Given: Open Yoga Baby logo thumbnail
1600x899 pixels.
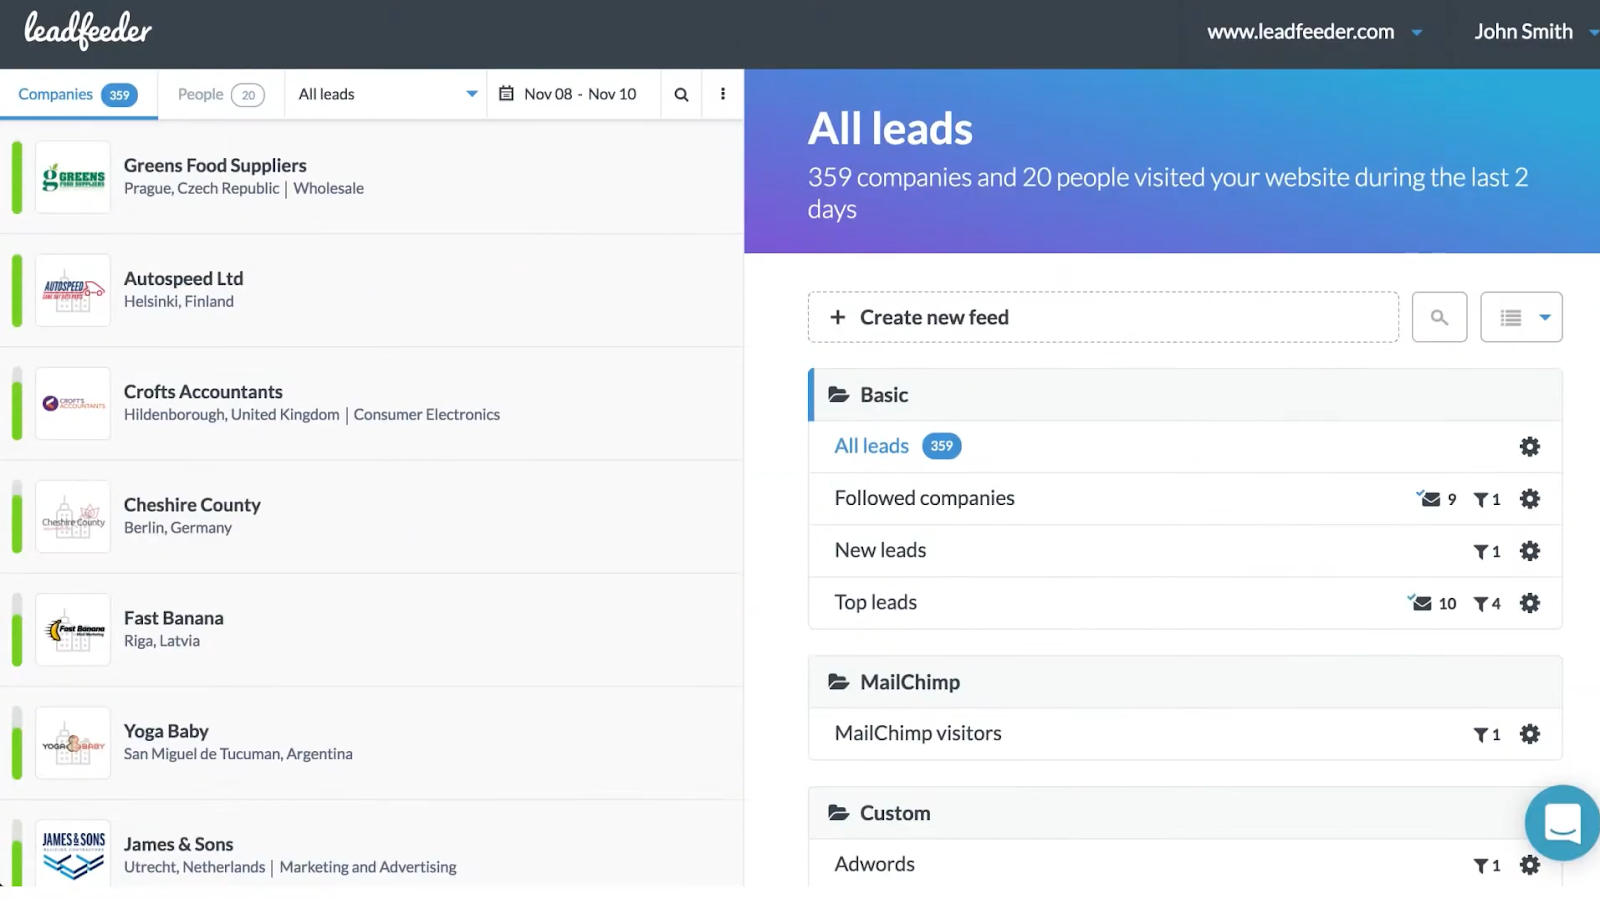Looking at the screenshot, I should (73, 742).
